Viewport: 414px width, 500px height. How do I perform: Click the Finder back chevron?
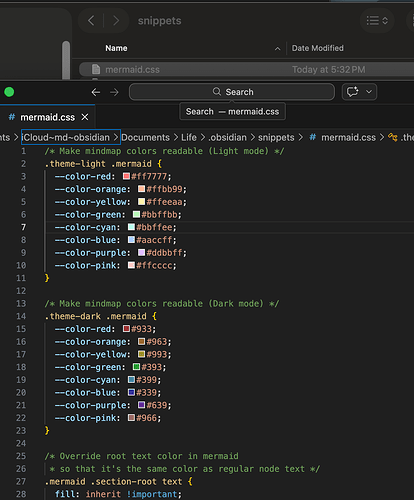pos(91,21)
